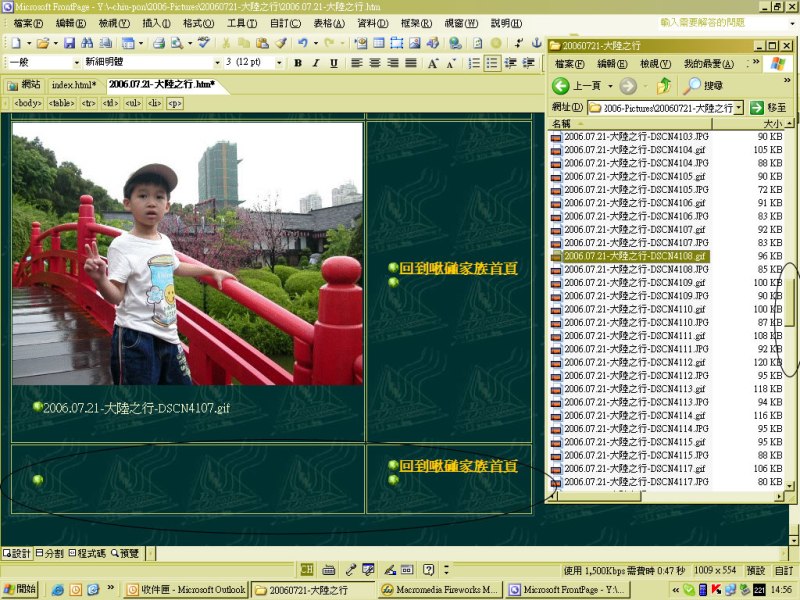
Task: Run the ABC spelling check
Action: point(204,43)
